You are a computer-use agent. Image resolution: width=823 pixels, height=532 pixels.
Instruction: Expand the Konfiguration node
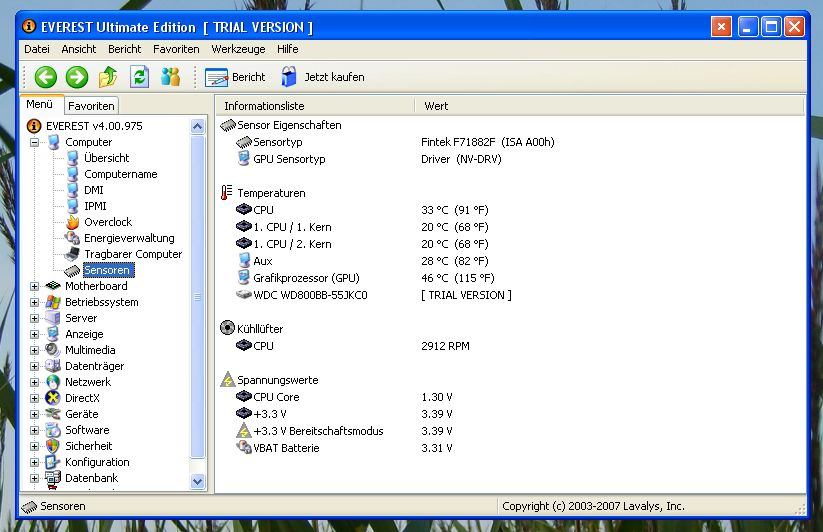coord(35,462)
